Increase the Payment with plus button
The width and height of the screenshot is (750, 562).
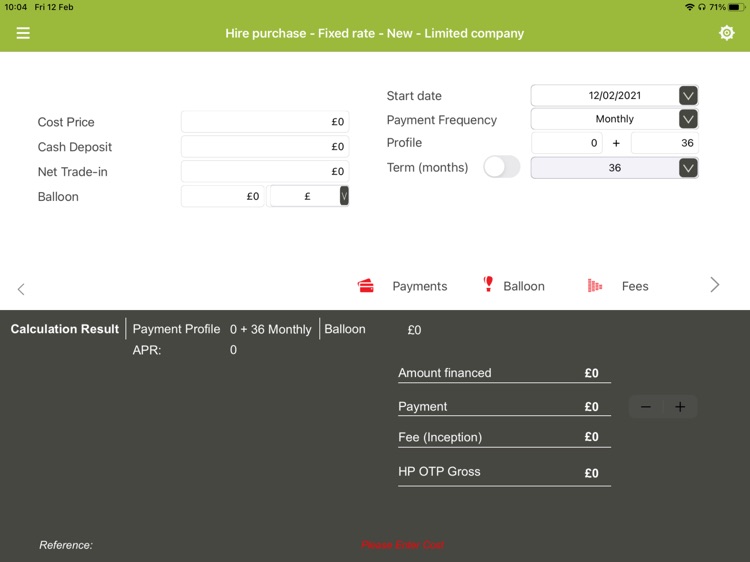pyautogui.click(x=680, y=407)
